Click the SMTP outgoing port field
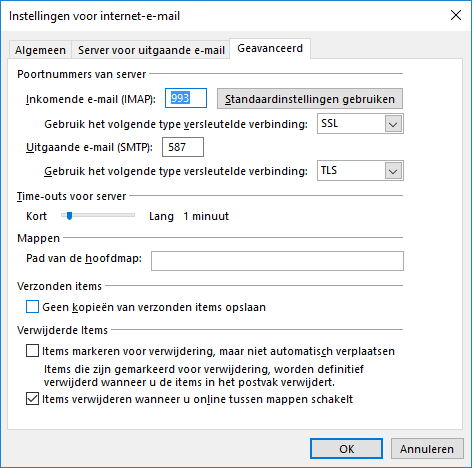 [183, 147]
